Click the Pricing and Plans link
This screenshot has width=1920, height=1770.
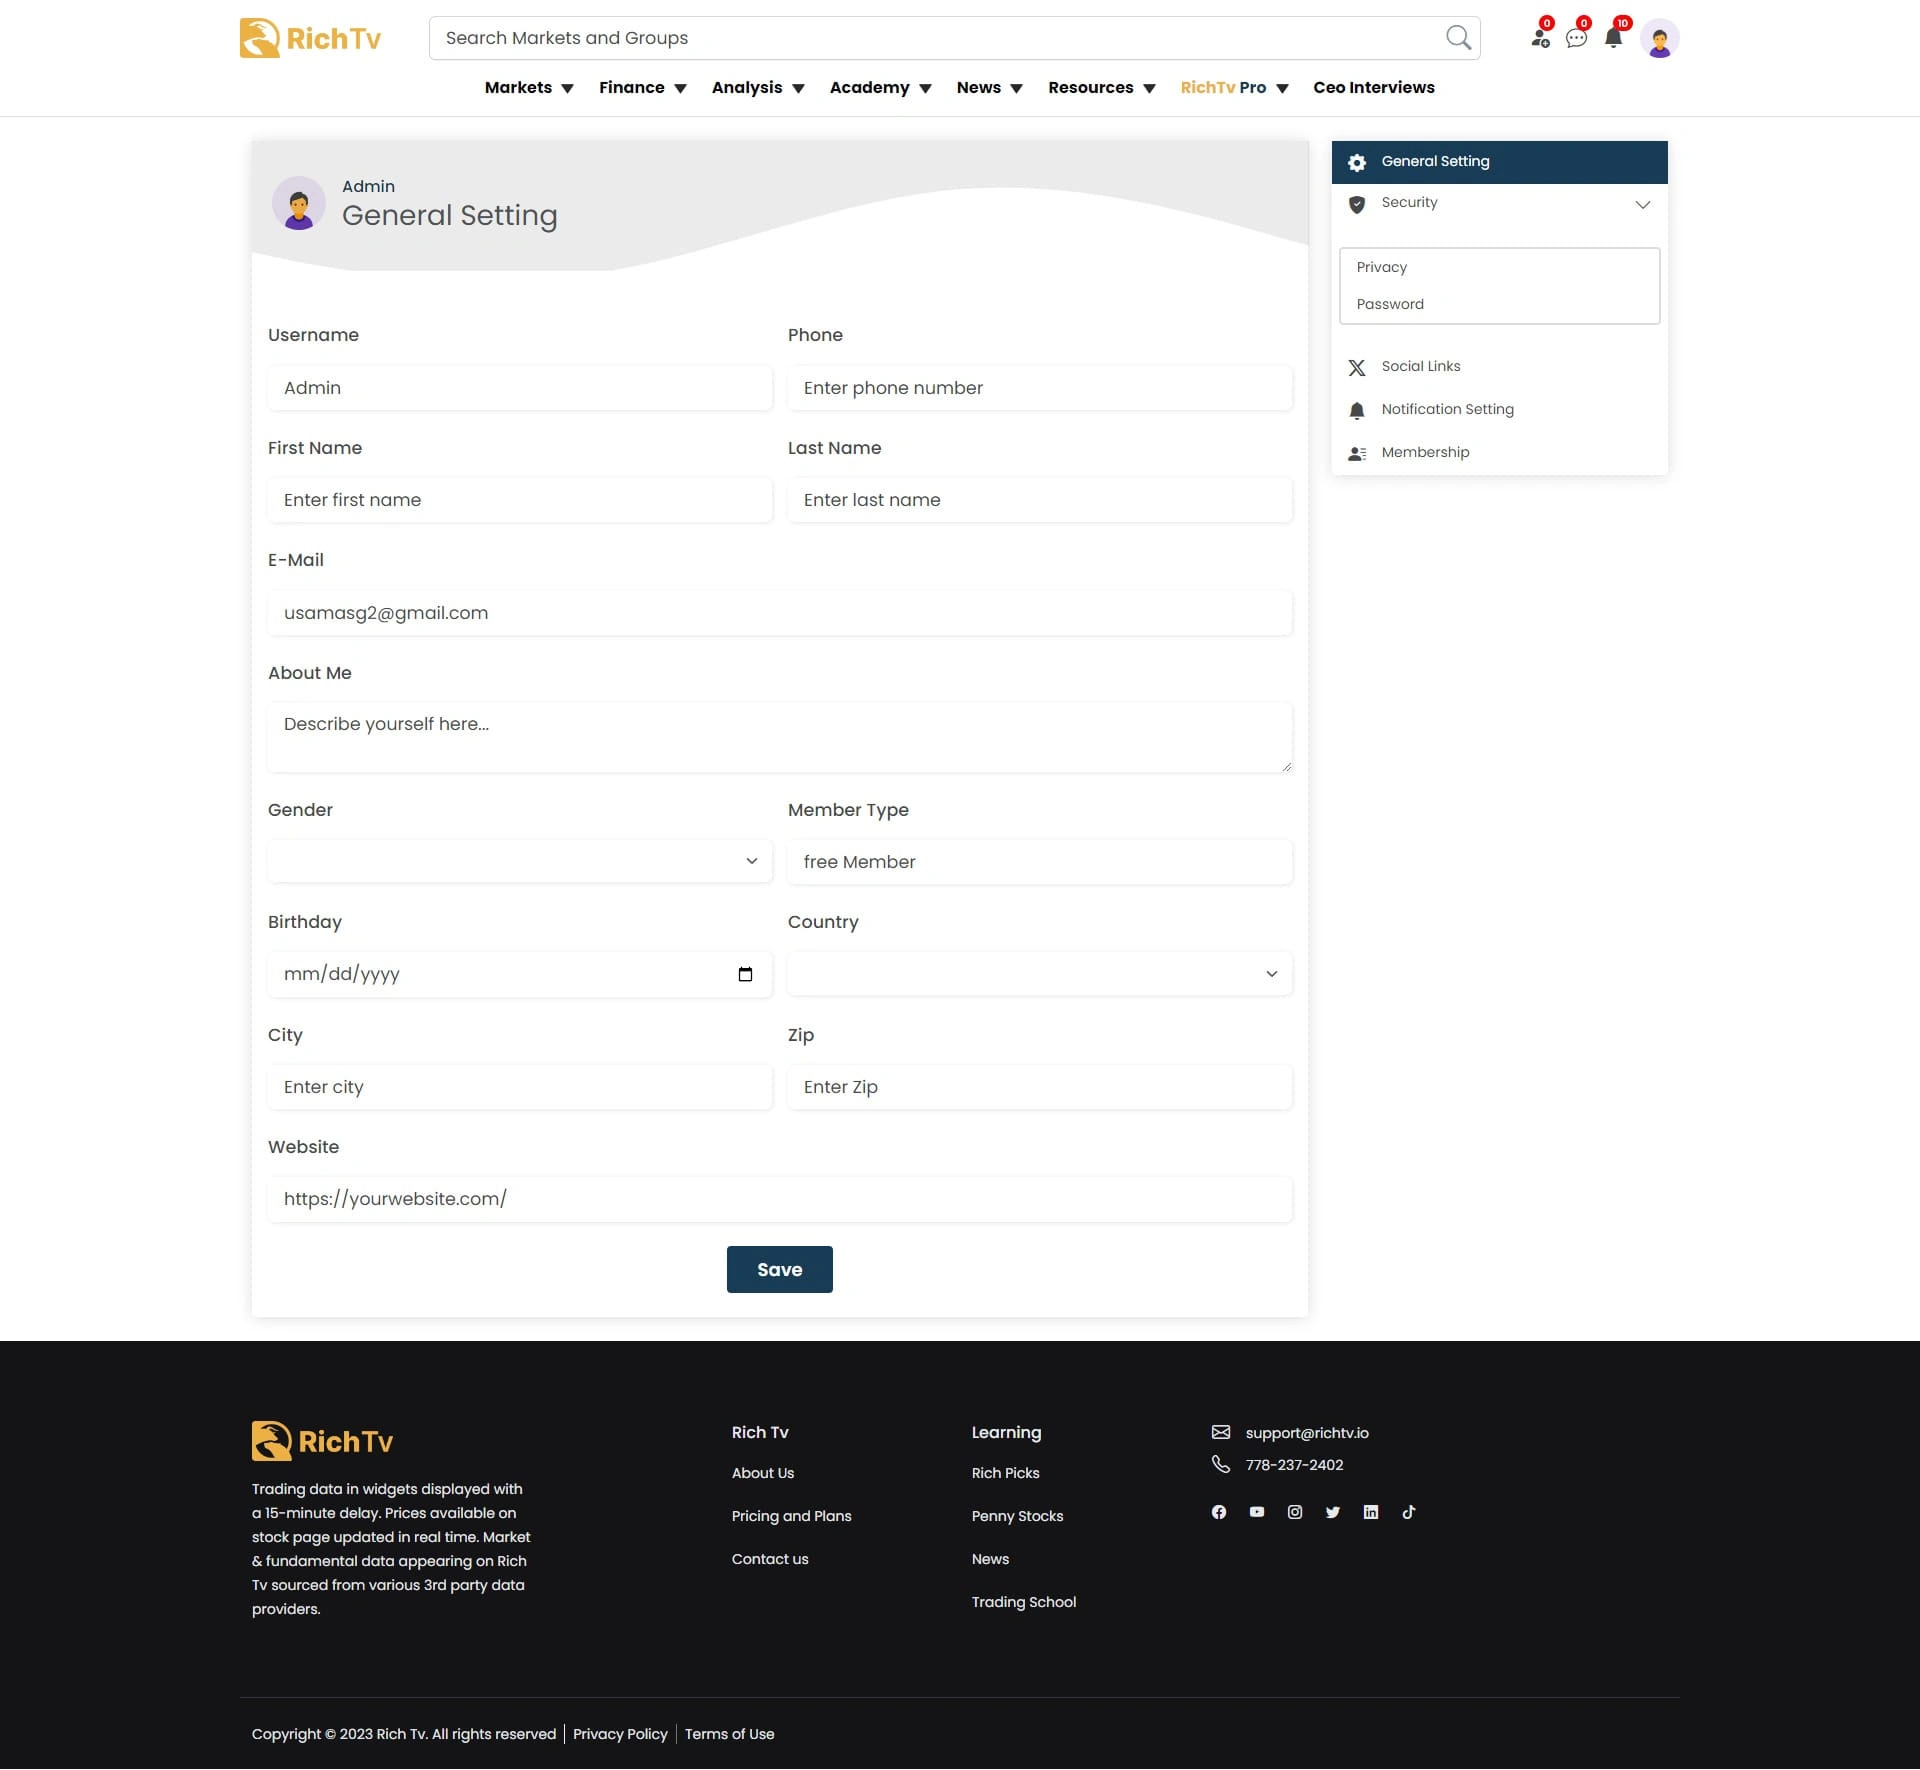point(791,1516)
